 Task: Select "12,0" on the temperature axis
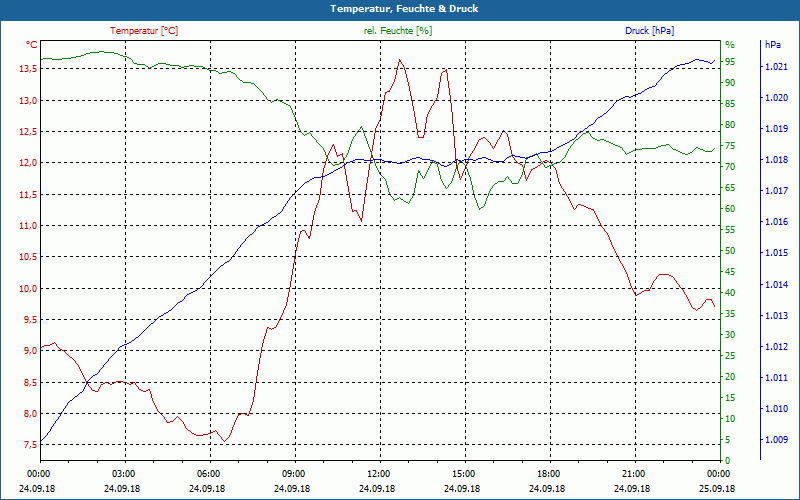click(28, 163)
